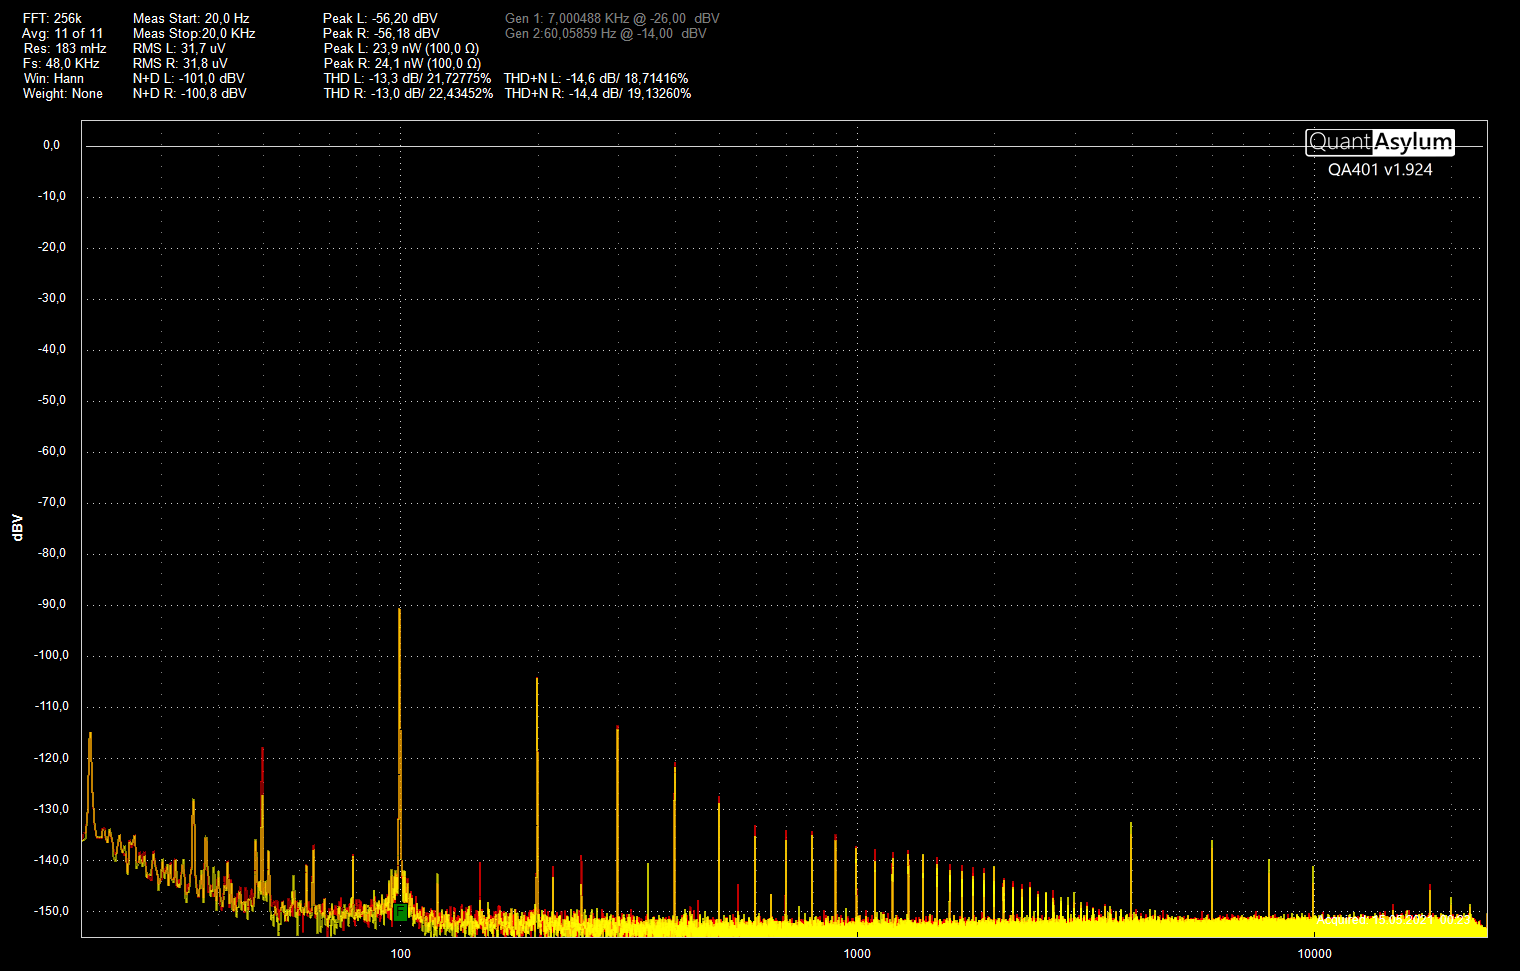
Task: Select the 'THD L: -13,3 dB' readout
Action: pyautogui.click(x=407, y=78)
